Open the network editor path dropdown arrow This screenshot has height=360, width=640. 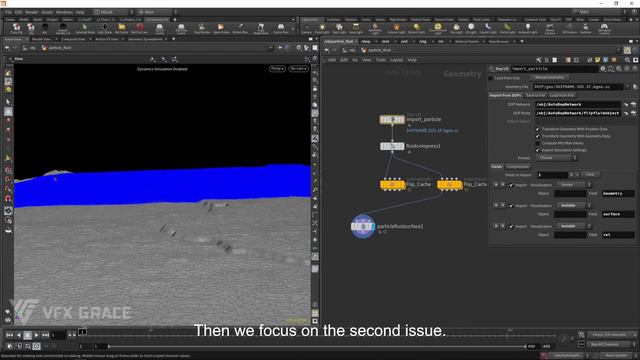618,50
